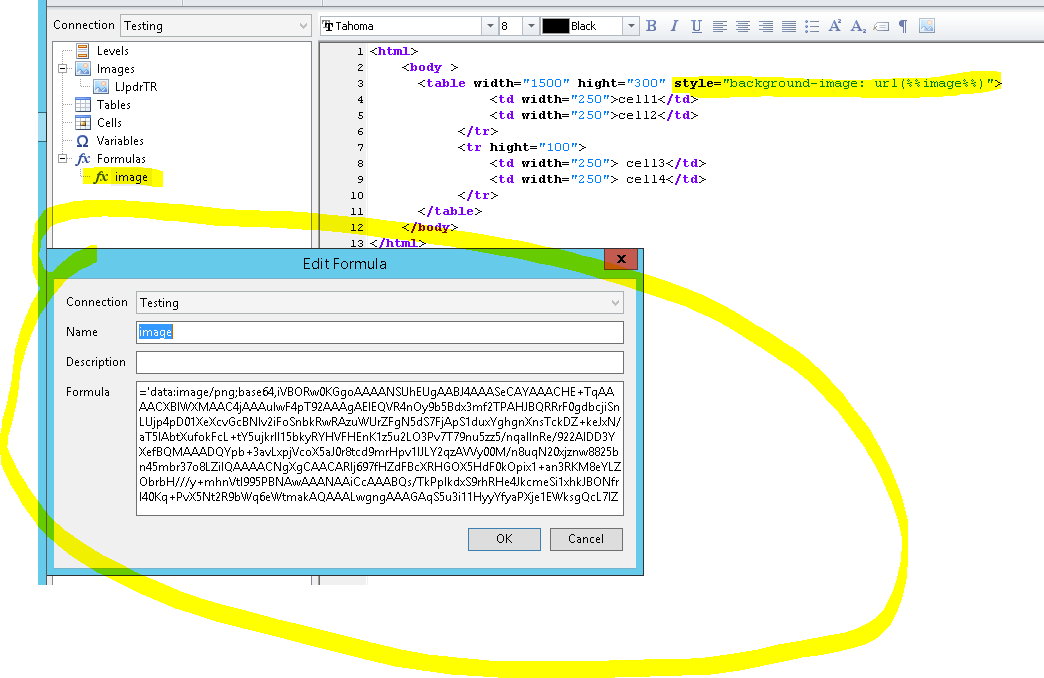Click the label/tag icon in toolbar
Image resolution: width=1044 pixels, height=678 pixels.
click(881, 27)
